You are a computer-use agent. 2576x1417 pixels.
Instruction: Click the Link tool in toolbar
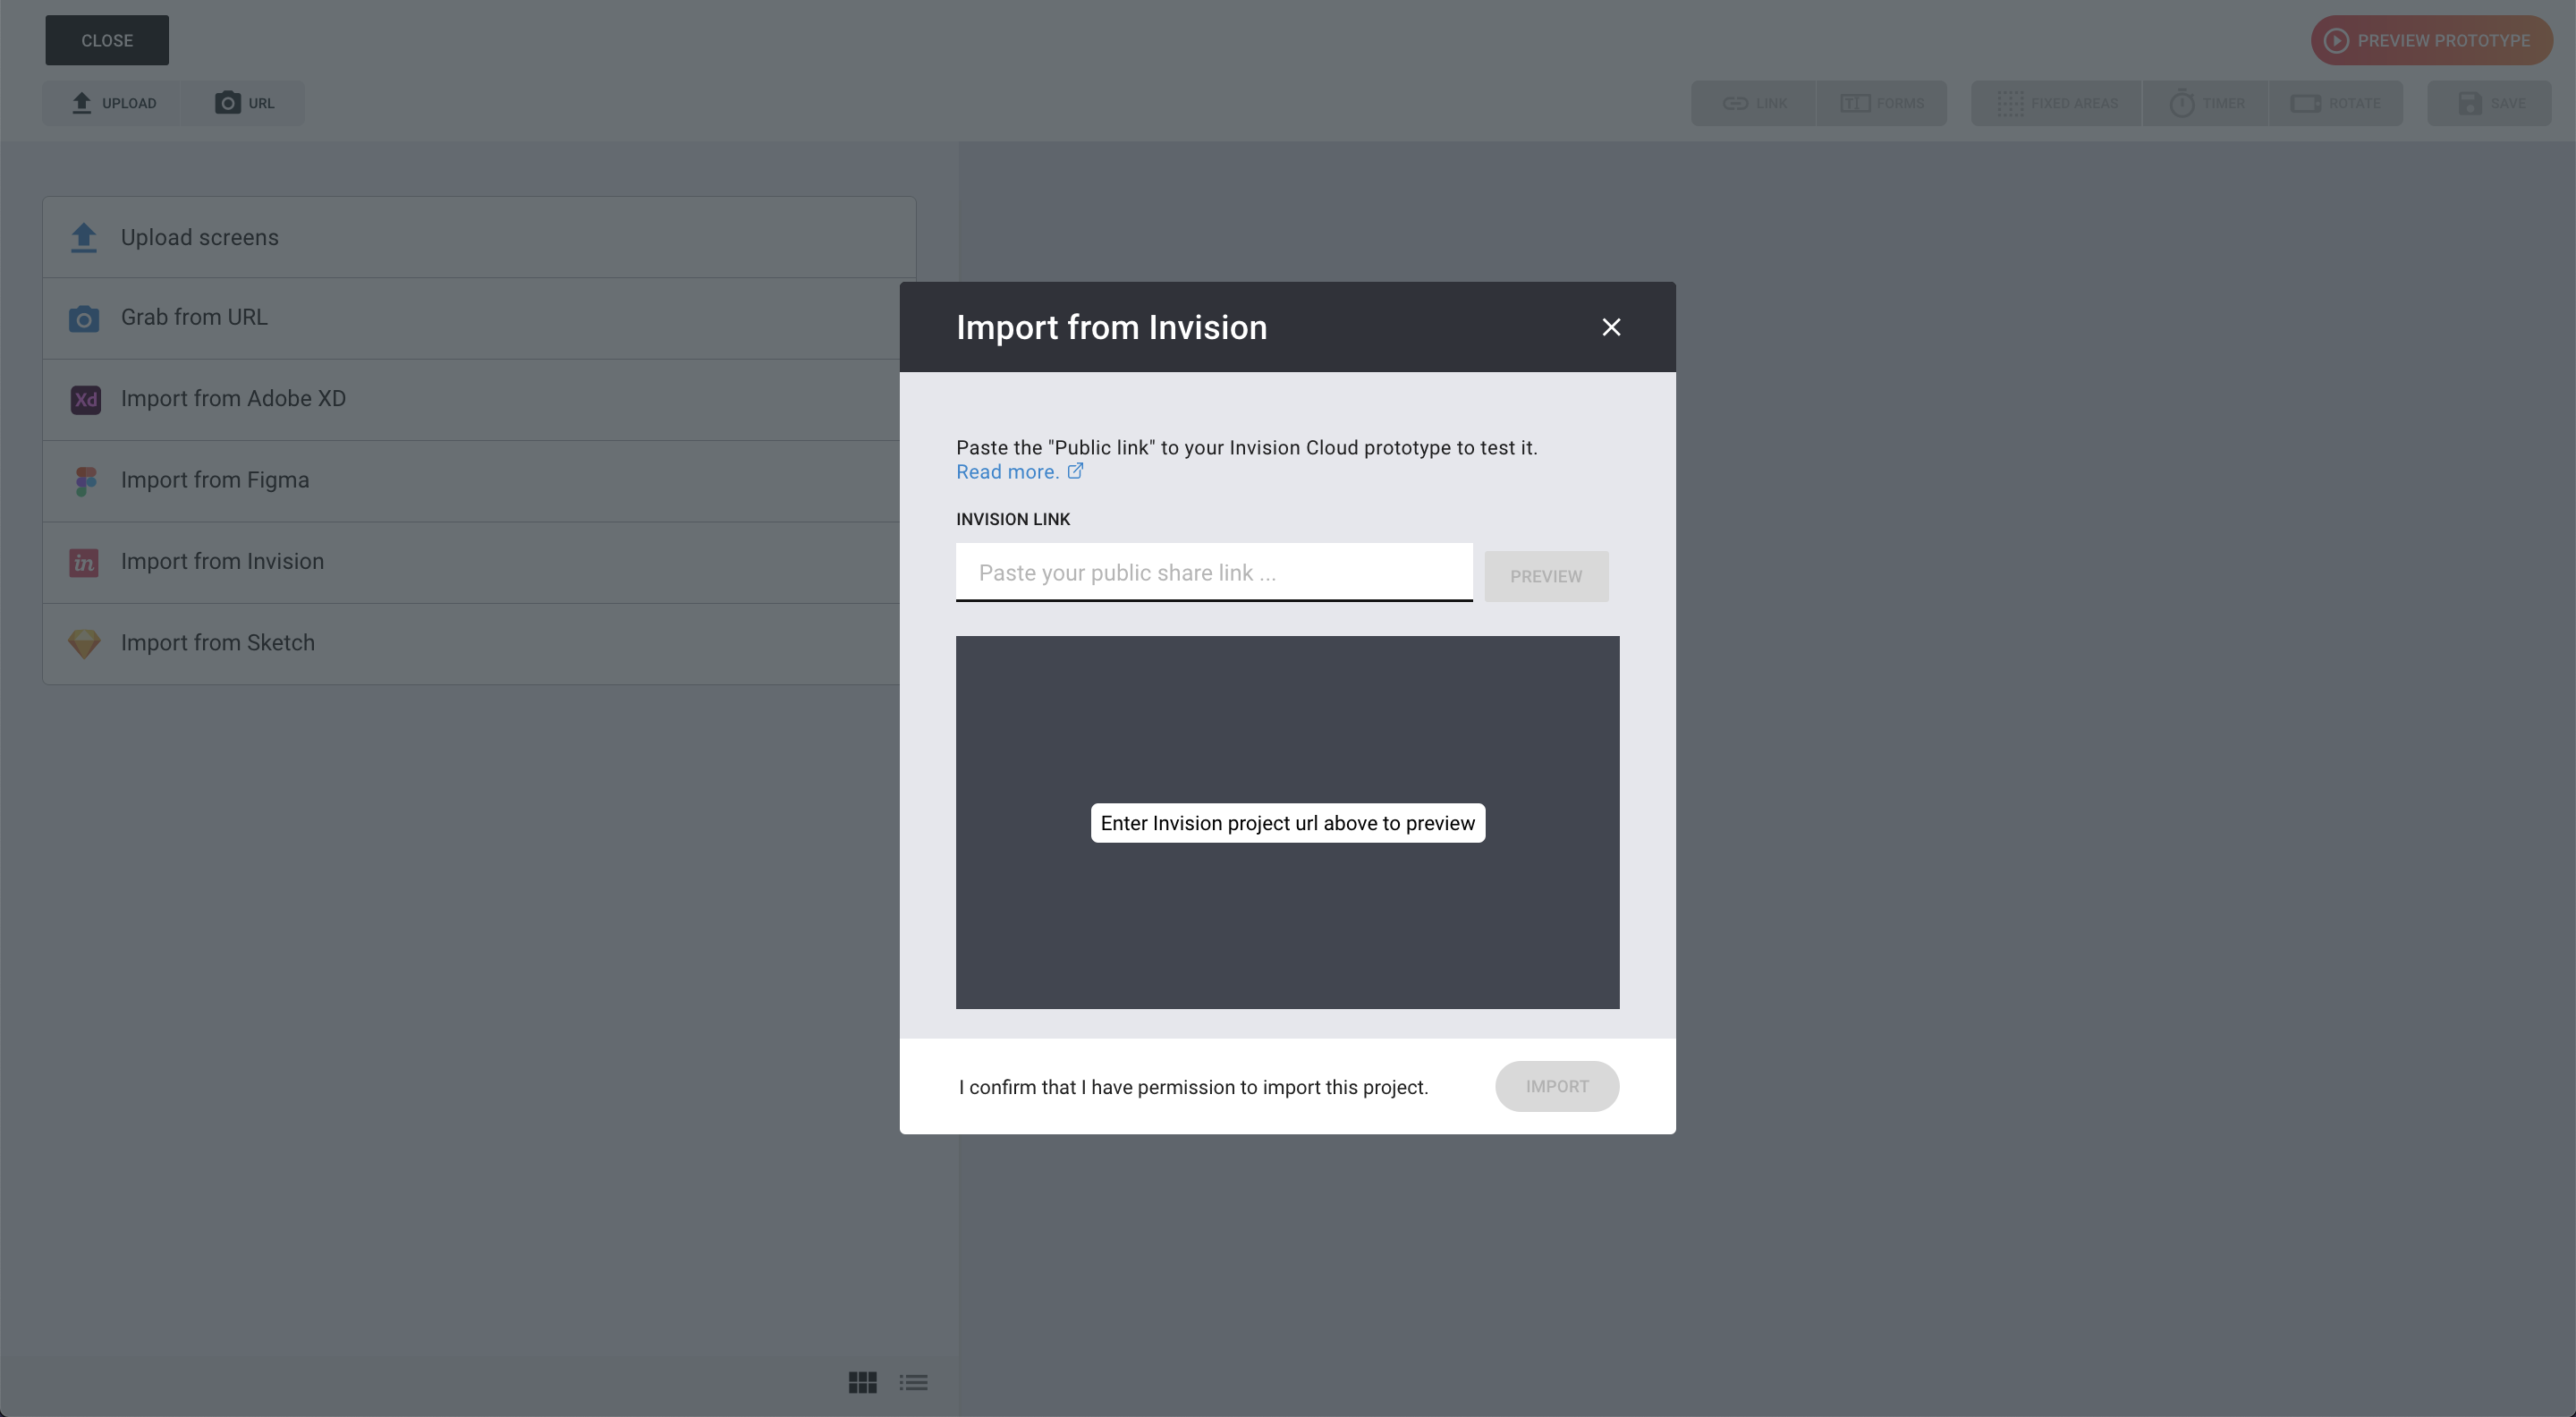tap(1754, 103)
